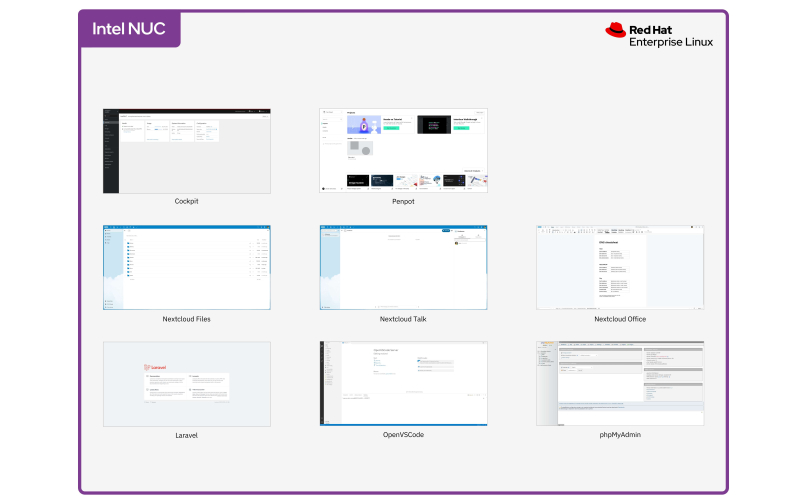Click the Nextcloud Files caption
The height and width of the screenshot is (504, 807).
click(x=186, y=319)
